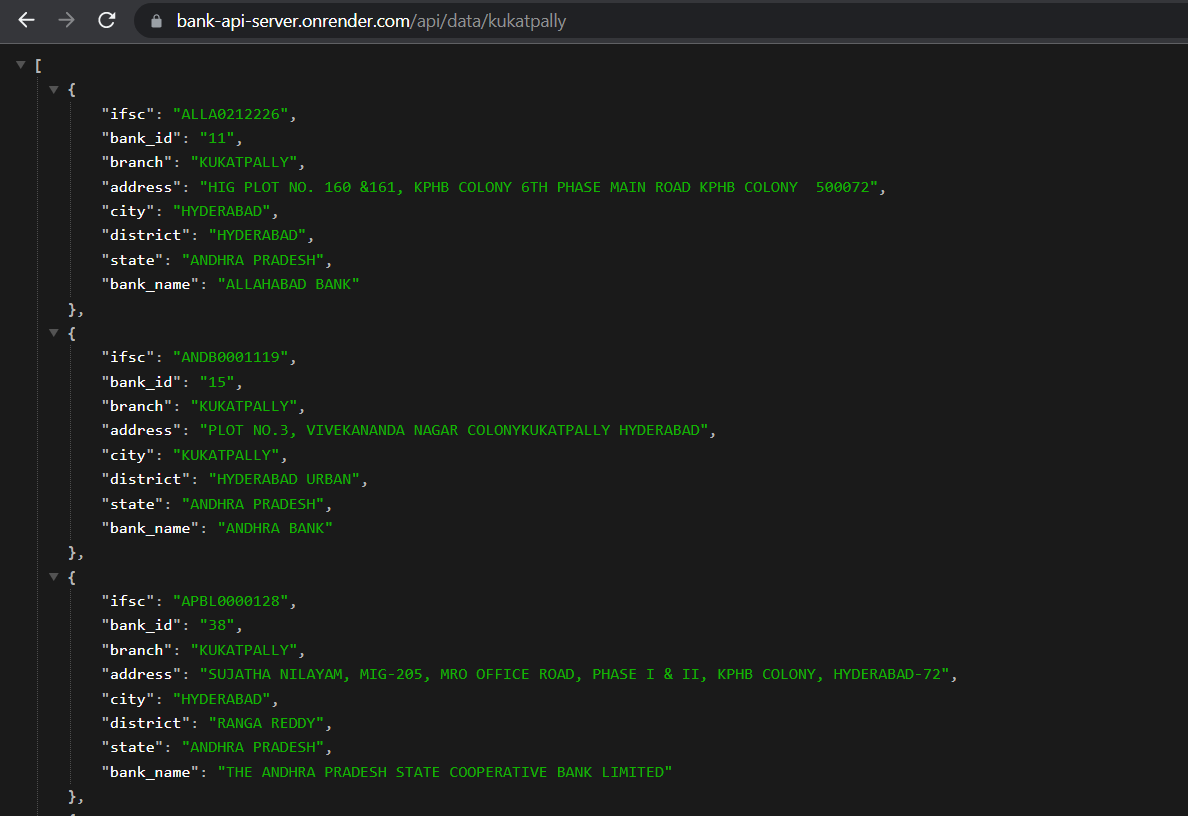The height and width of the screenshot is (816, 1188).
Task: Select the IFSC value "ALLA0212226"
Action: pyautogui.click(x=230, y=114)
